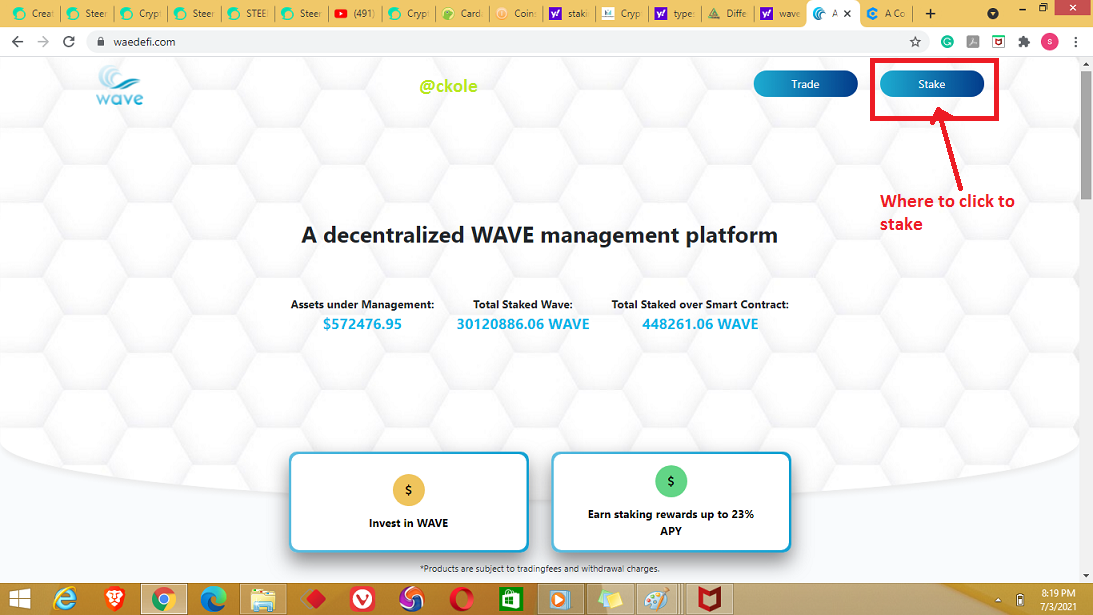This screenshot has height=615, width=1093.
Task: Switch to the YouTube (491) tab
Action: [355, 13]
